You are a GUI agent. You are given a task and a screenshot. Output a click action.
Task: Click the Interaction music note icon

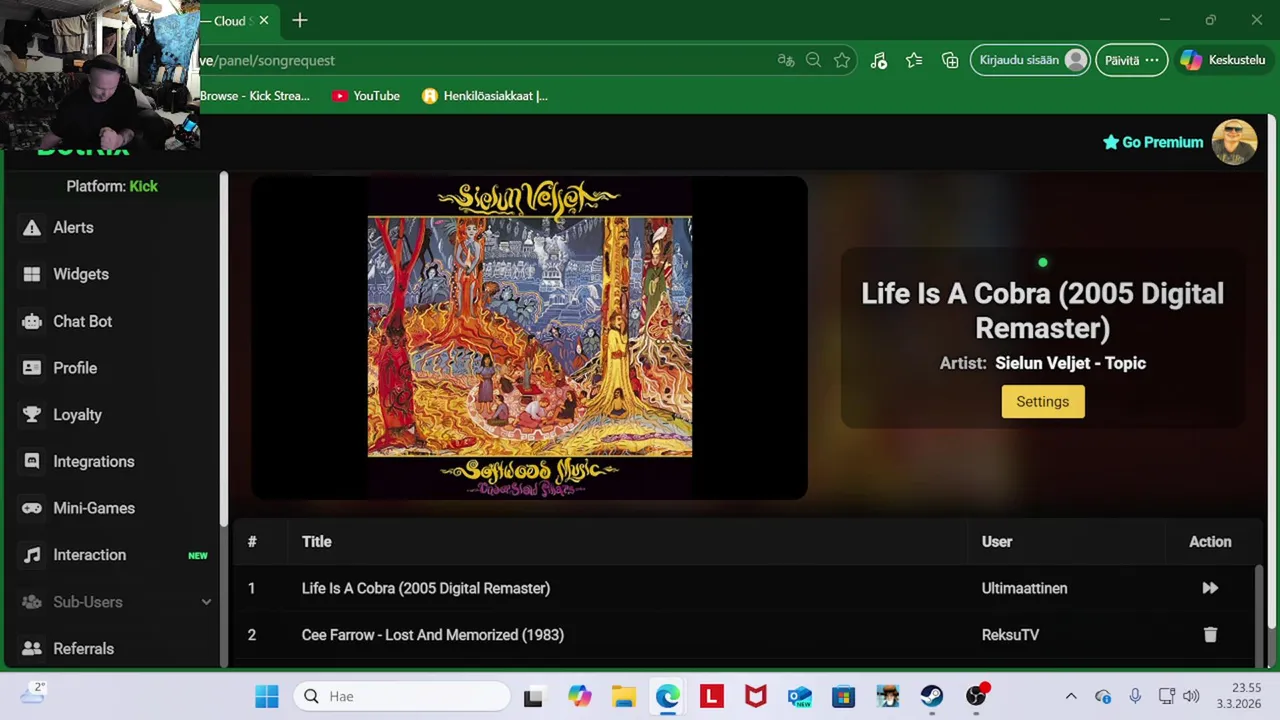pyautogui.click(x=32, y=555)
